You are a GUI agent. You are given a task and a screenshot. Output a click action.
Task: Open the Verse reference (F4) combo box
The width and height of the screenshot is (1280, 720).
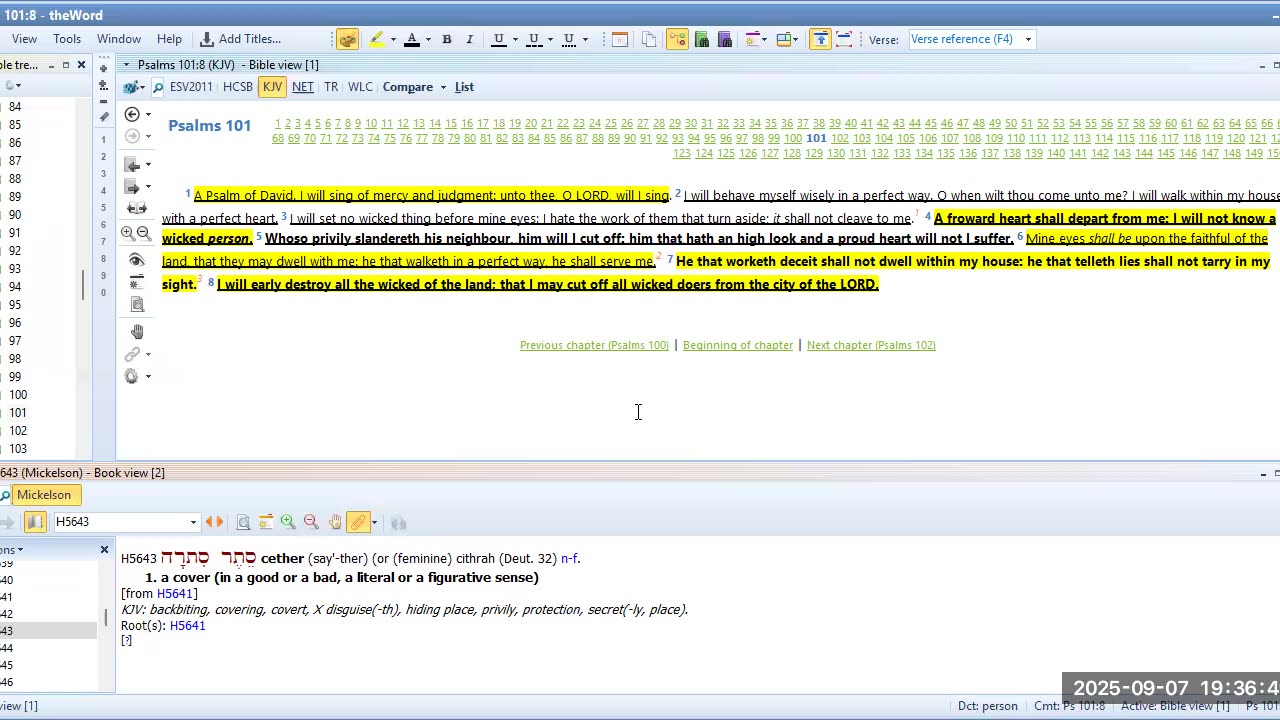click(x=971, y=39)
